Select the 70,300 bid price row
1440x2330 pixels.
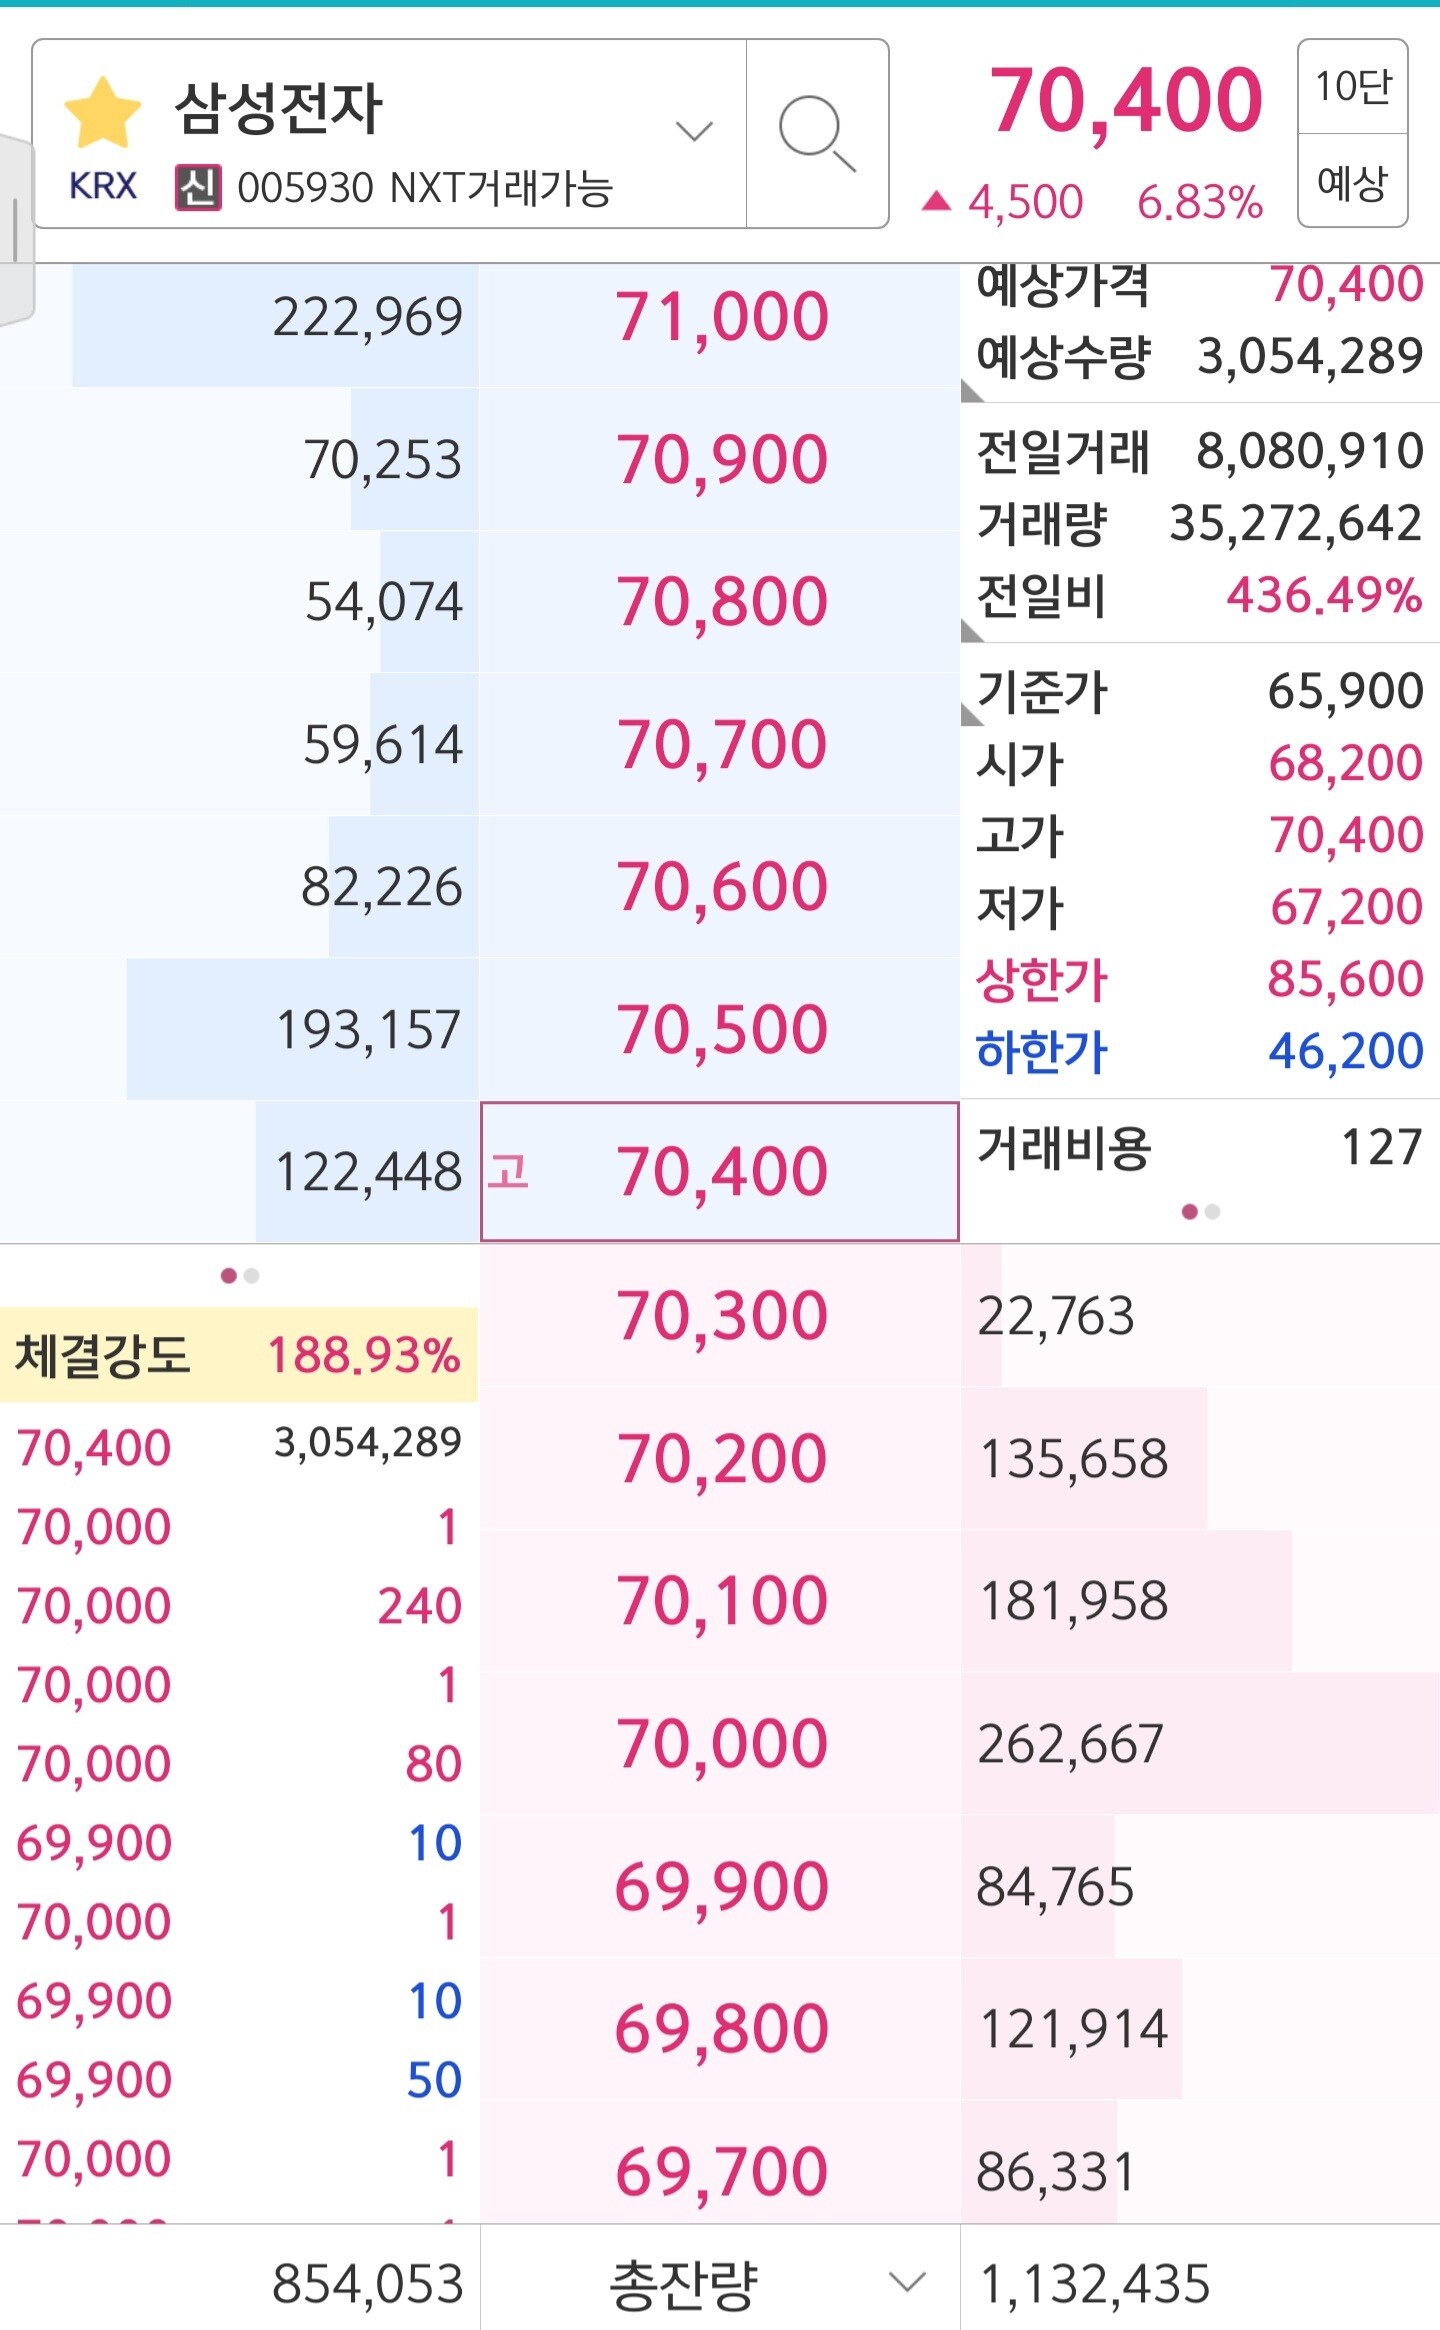click(x=720, y=1315)
